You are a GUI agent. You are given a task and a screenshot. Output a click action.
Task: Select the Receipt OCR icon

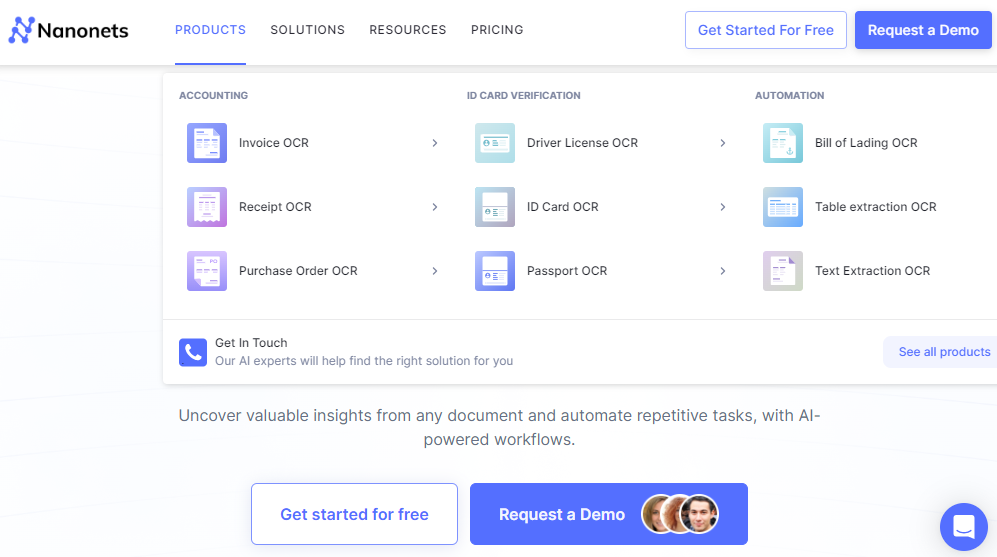pos(207,207)
